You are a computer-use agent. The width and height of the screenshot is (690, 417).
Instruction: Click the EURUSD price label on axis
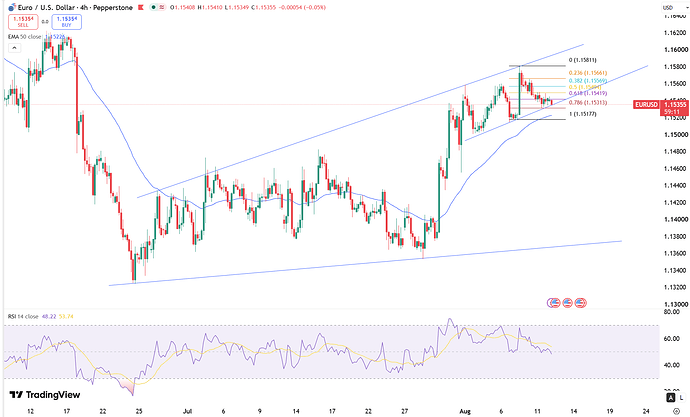[646, 105]
